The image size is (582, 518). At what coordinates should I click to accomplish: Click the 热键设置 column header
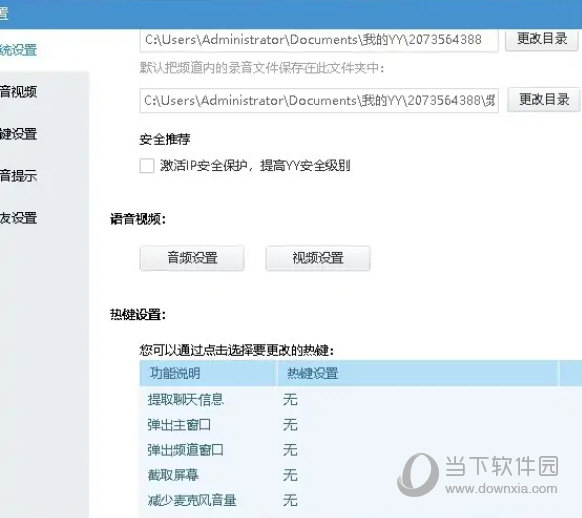pyautogui.click(x=418, y=373)
